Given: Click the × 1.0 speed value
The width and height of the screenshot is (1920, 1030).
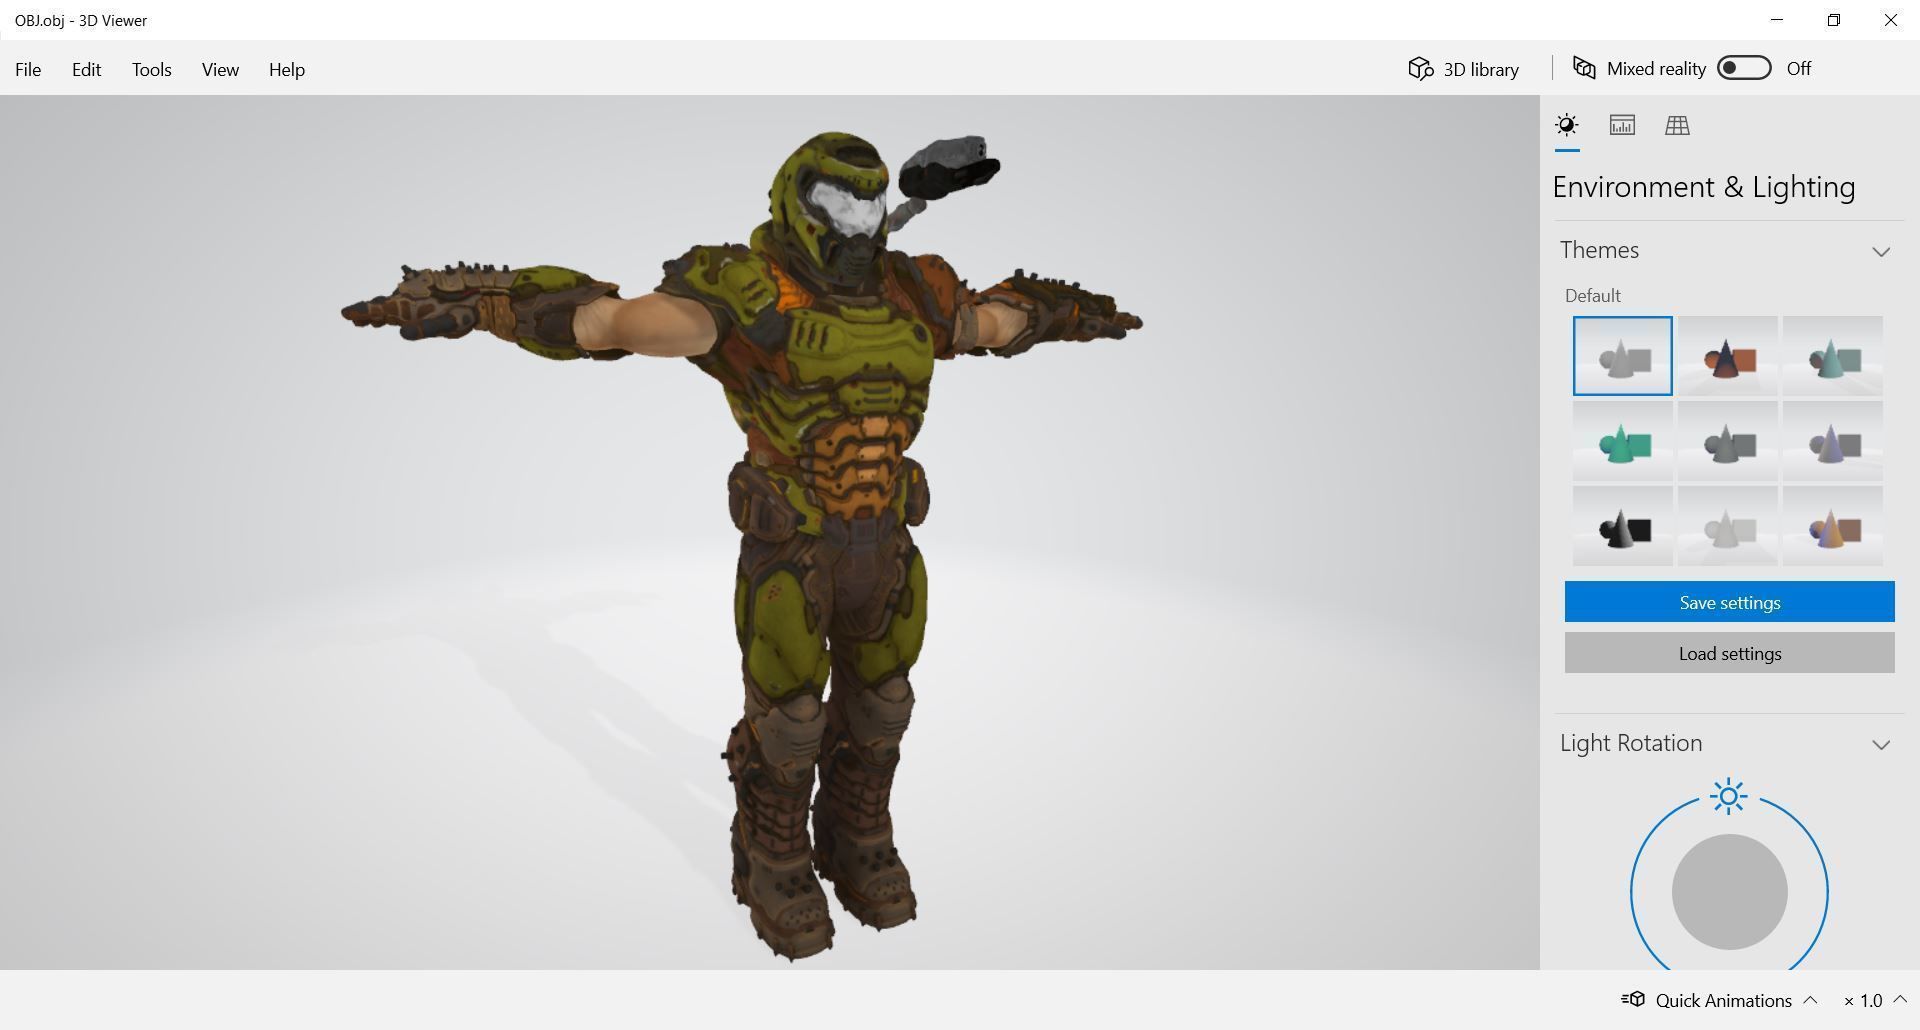Looking at the screenshot, I should coord(1863,1000).
